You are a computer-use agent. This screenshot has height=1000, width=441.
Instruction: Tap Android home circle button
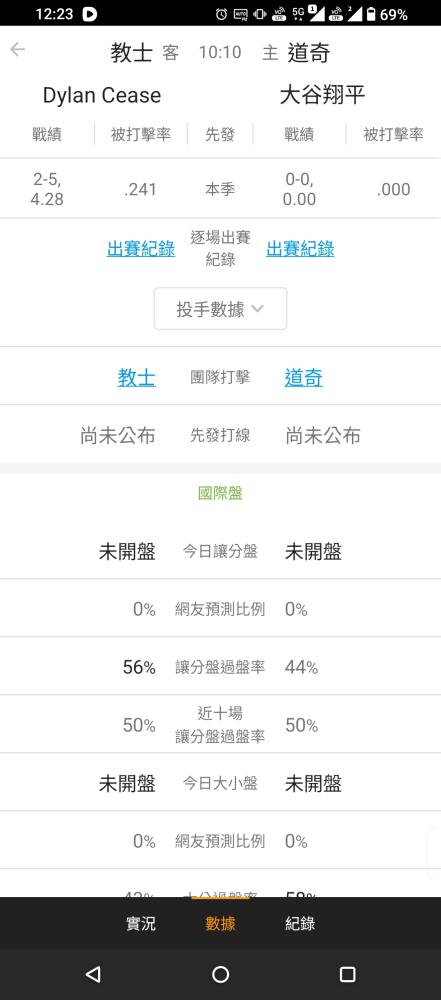[220, 974]
